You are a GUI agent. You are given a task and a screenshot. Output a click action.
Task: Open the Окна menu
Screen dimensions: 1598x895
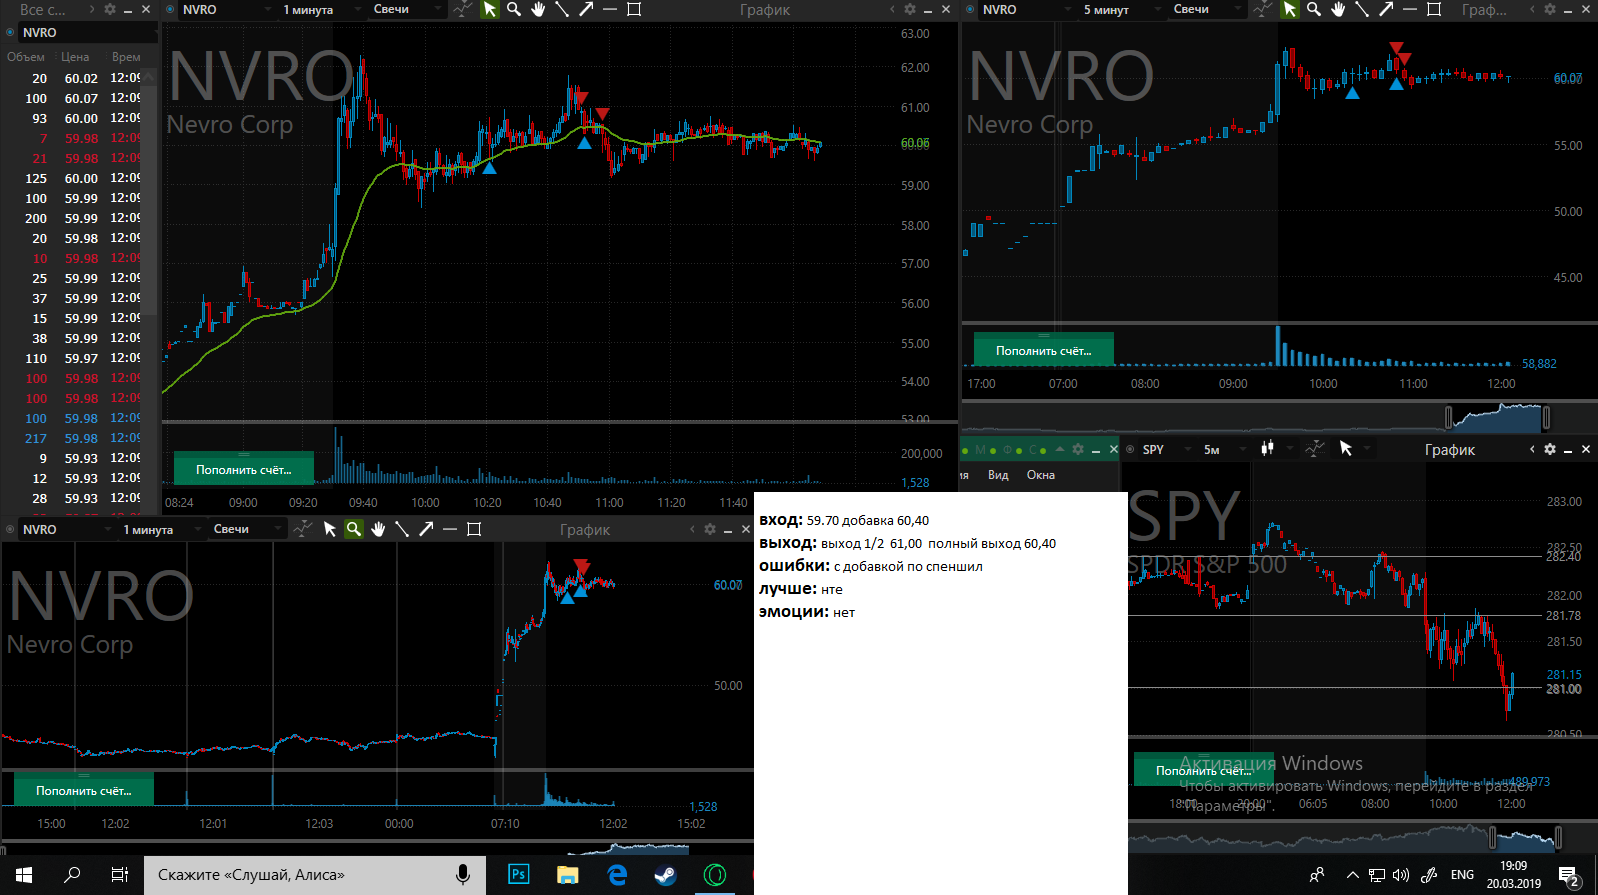(1040, 475)
